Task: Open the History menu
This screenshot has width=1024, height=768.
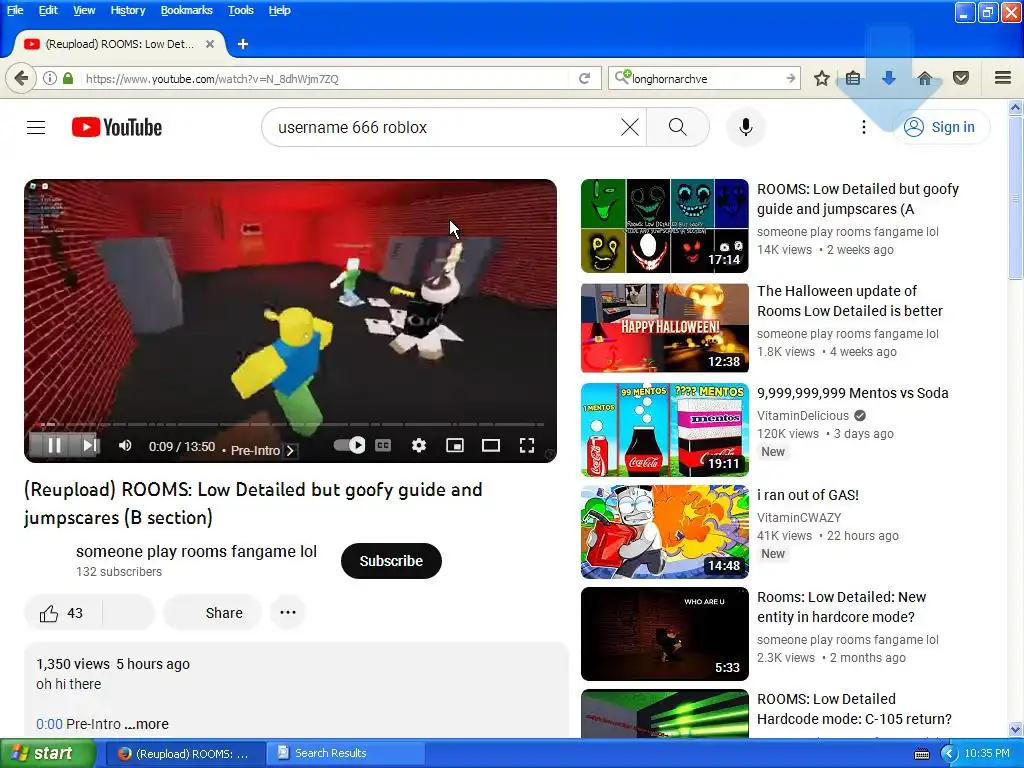Action: coord(127,10)
